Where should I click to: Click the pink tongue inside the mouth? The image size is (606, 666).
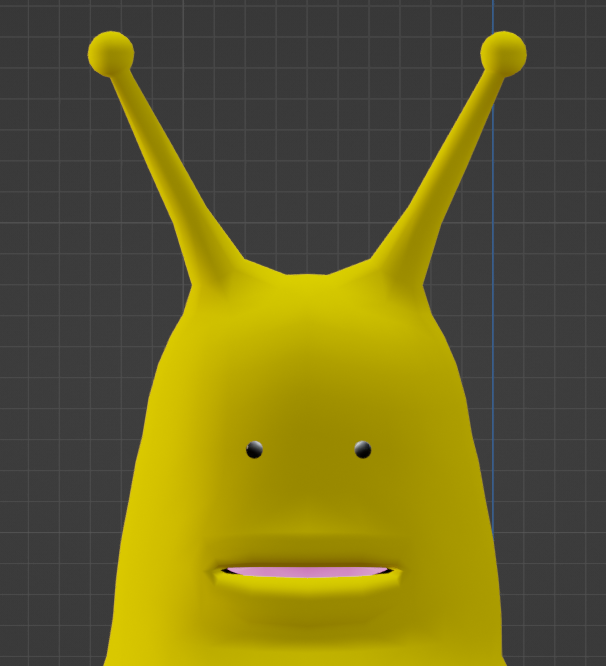(x=307, y=572)
